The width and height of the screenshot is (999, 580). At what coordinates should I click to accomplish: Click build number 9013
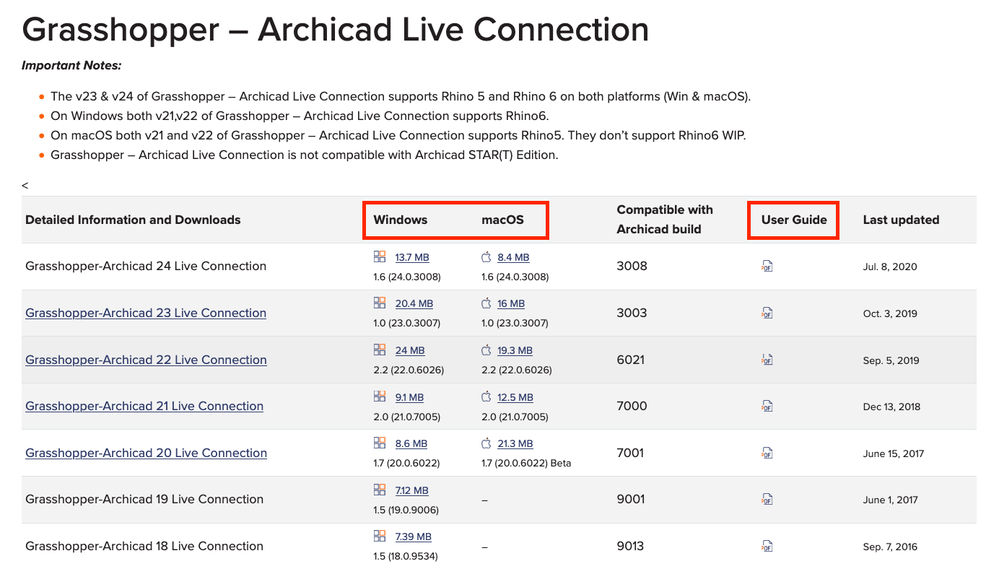[630, 546]
